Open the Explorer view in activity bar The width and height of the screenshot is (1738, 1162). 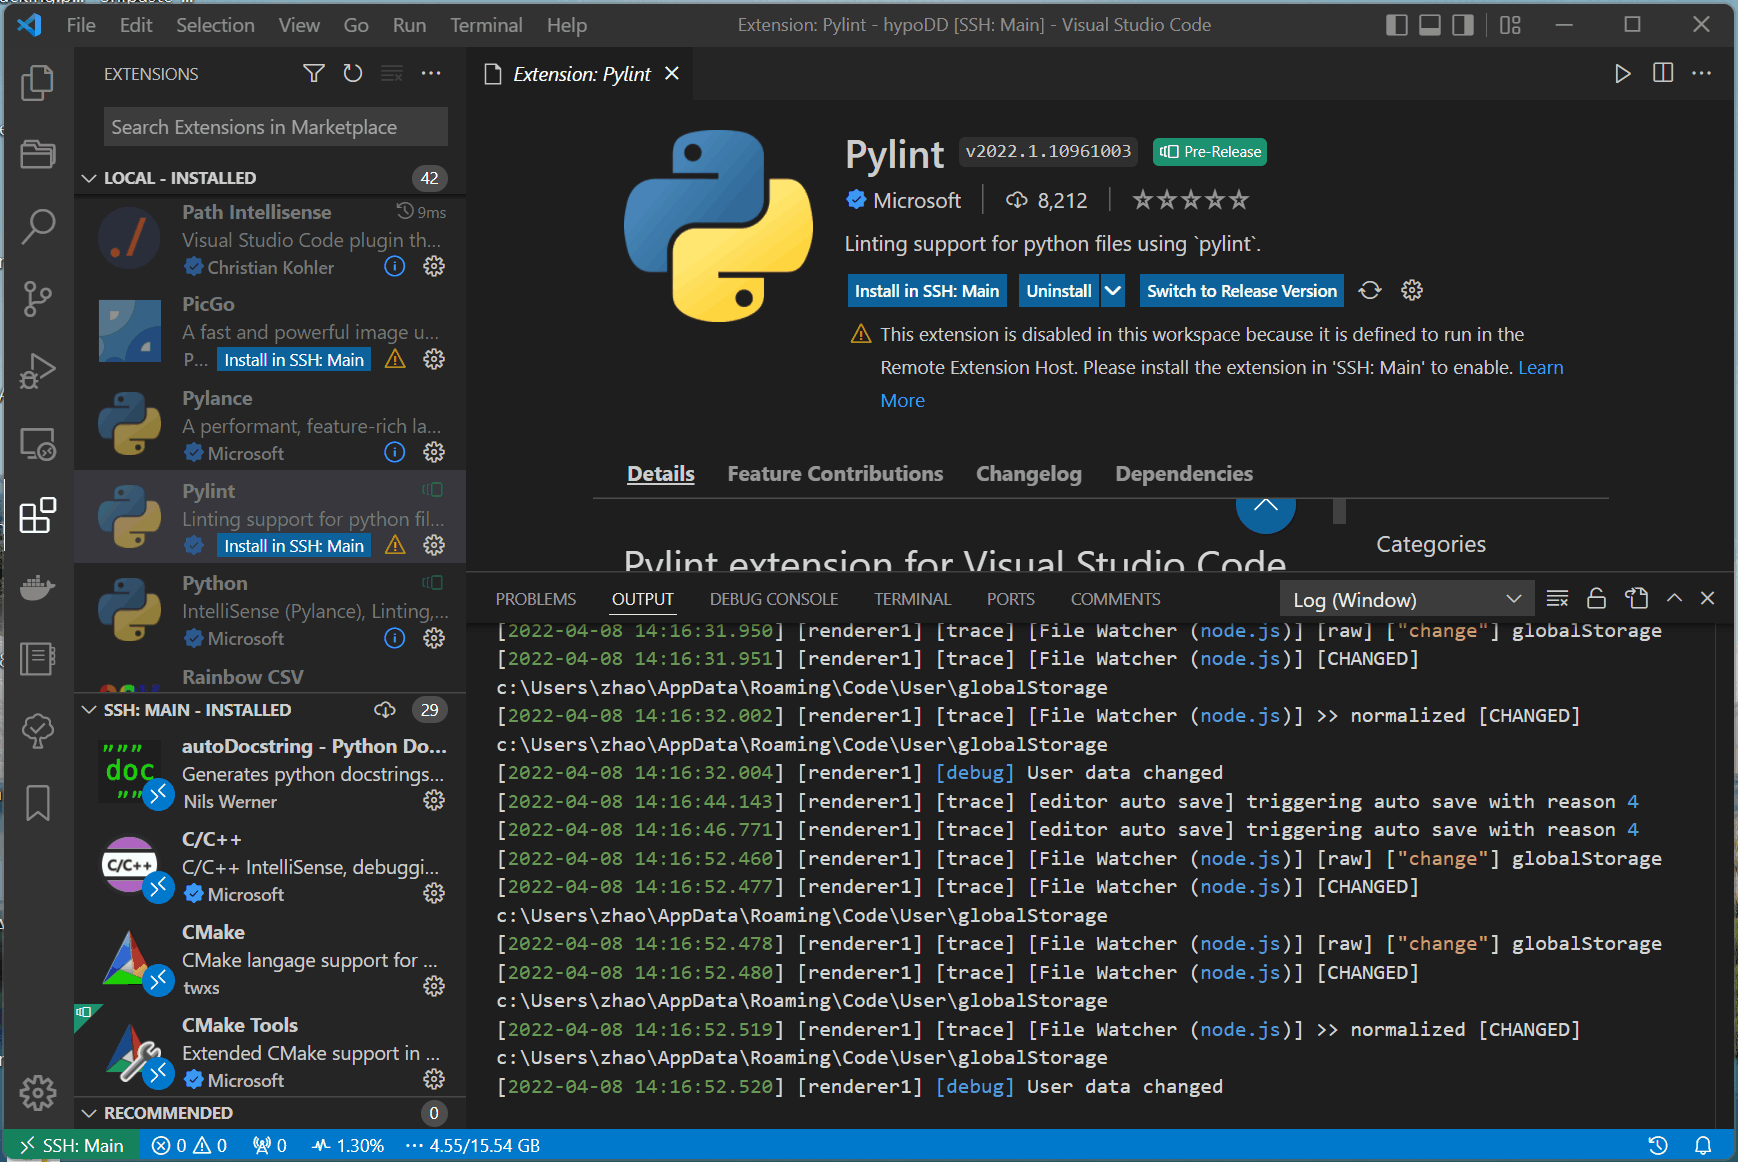pos(37,82)
